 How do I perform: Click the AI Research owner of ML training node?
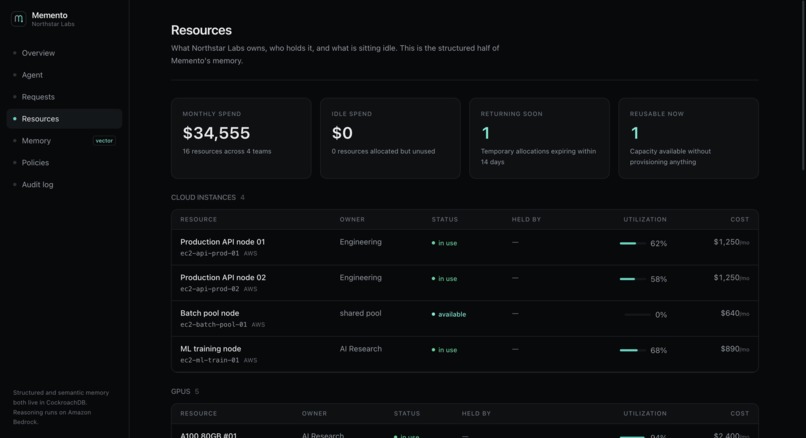point(360,349)
